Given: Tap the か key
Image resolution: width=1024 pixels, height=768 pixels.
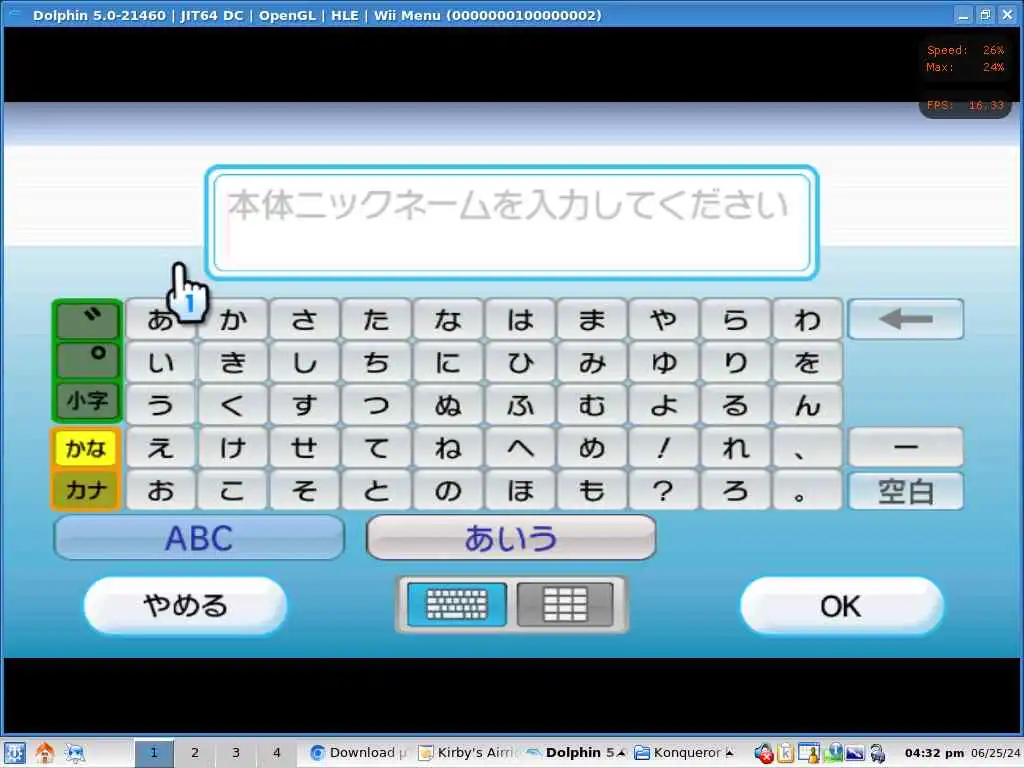Looking at the screenshot, I should click(x=232, y=319).
